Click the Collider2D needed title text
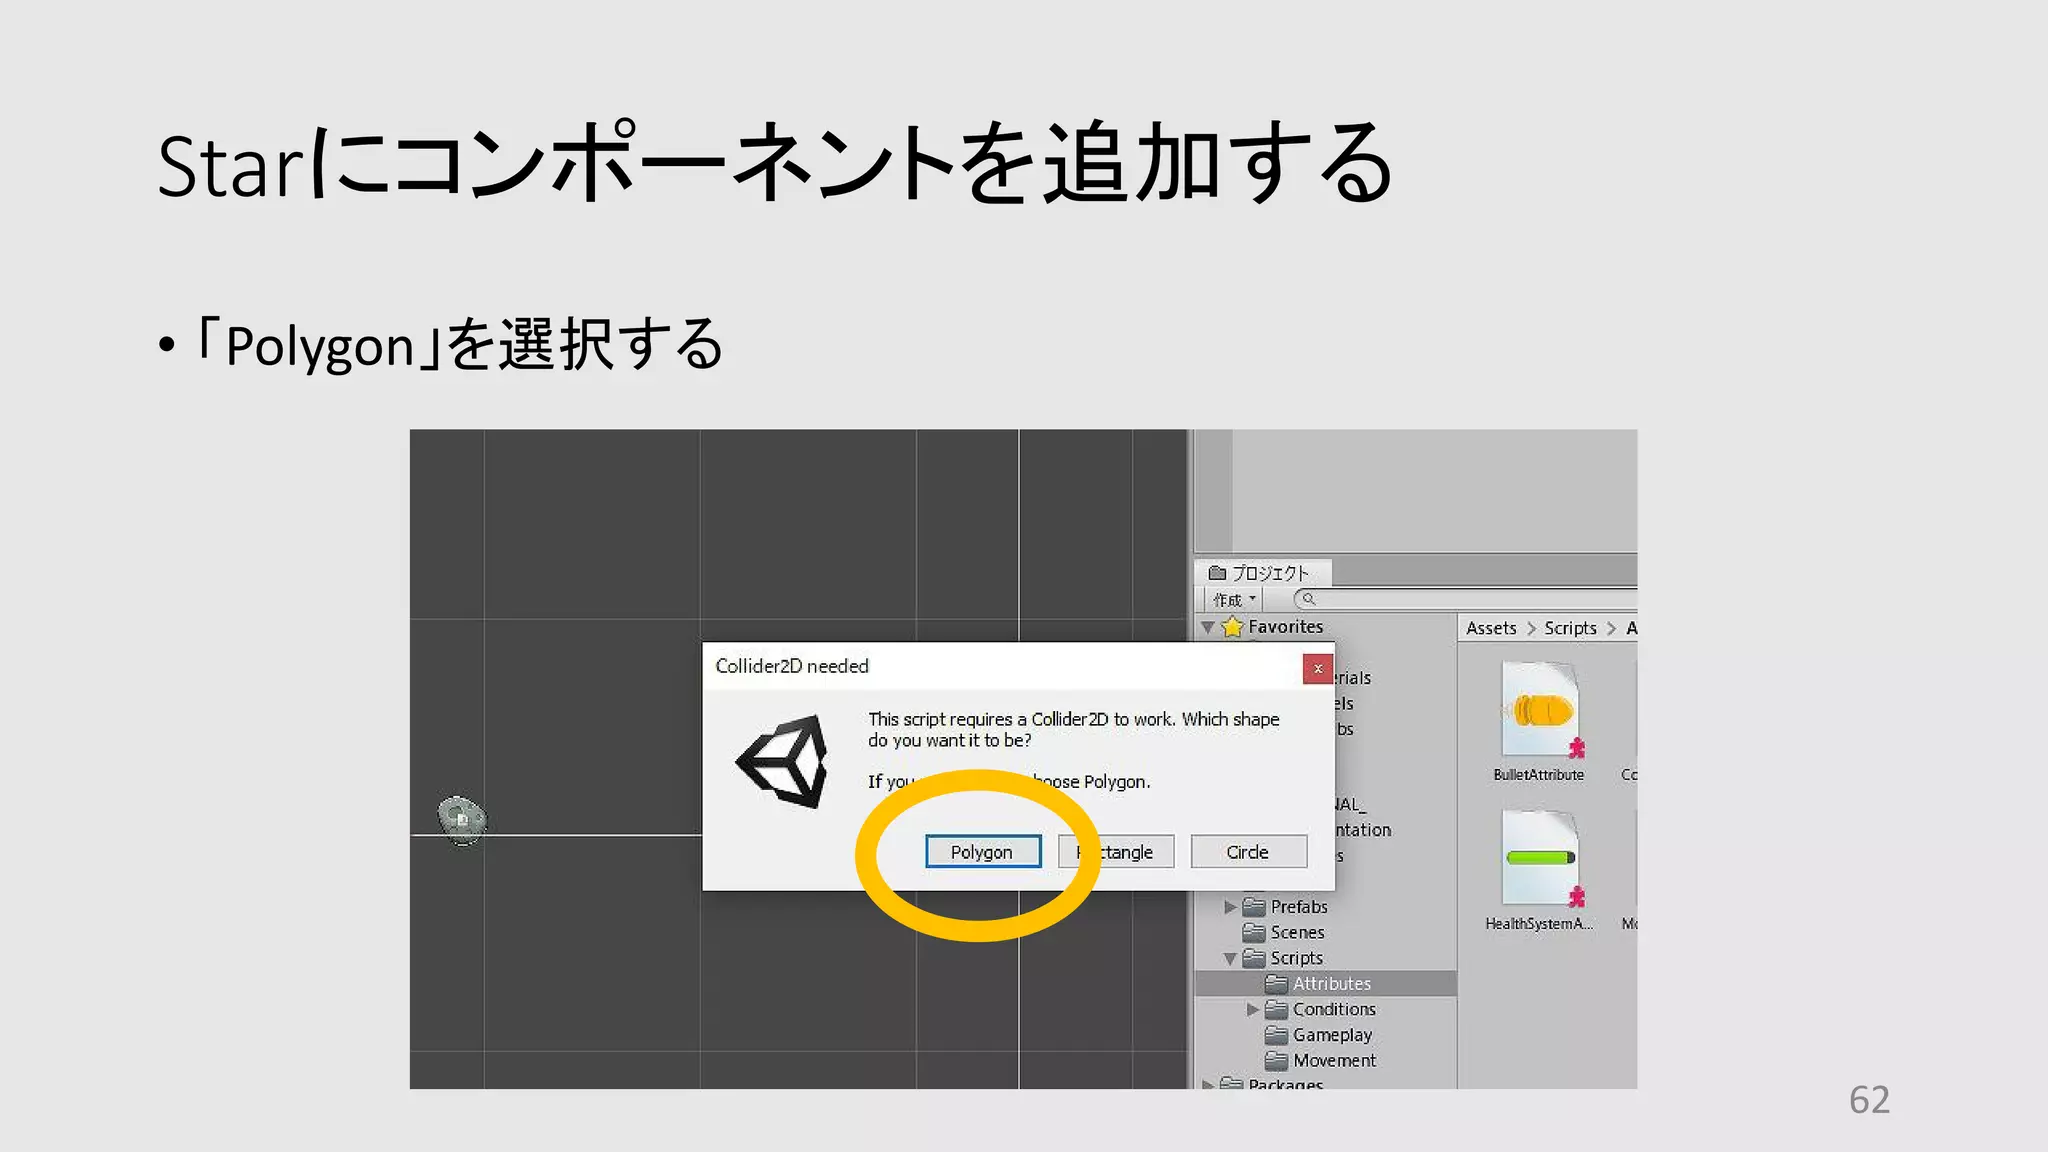Viewport: 2048px width, 1152px height. pos(792,666)
